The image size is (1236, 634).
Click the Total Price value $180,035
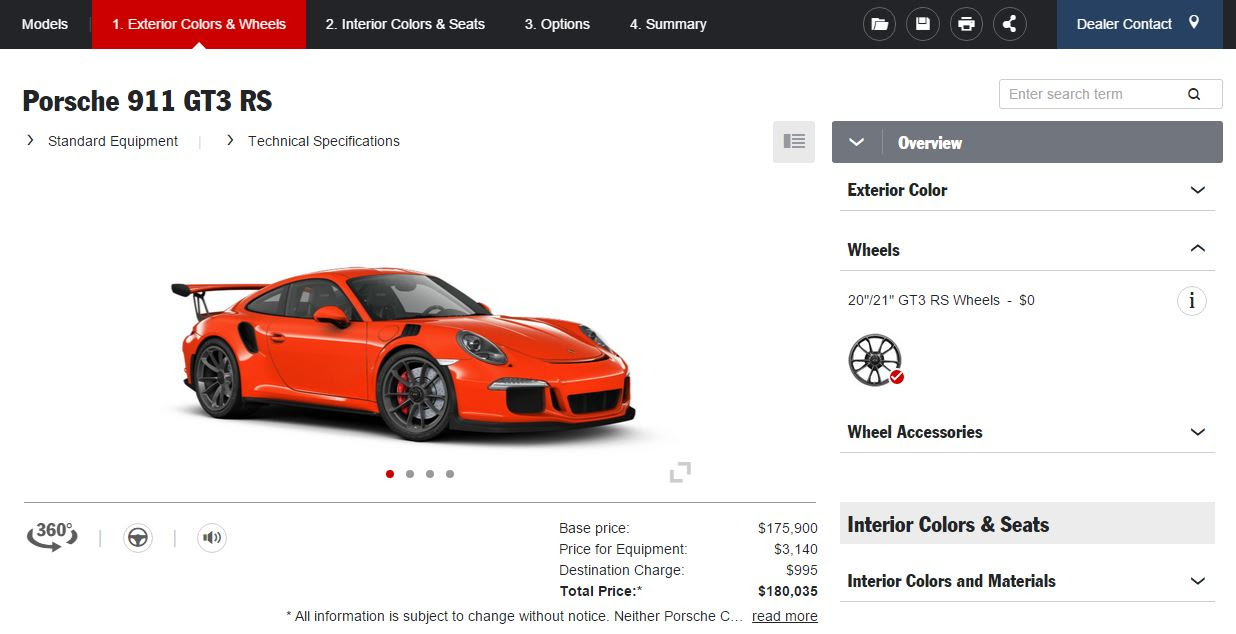(x=787, y=591)
